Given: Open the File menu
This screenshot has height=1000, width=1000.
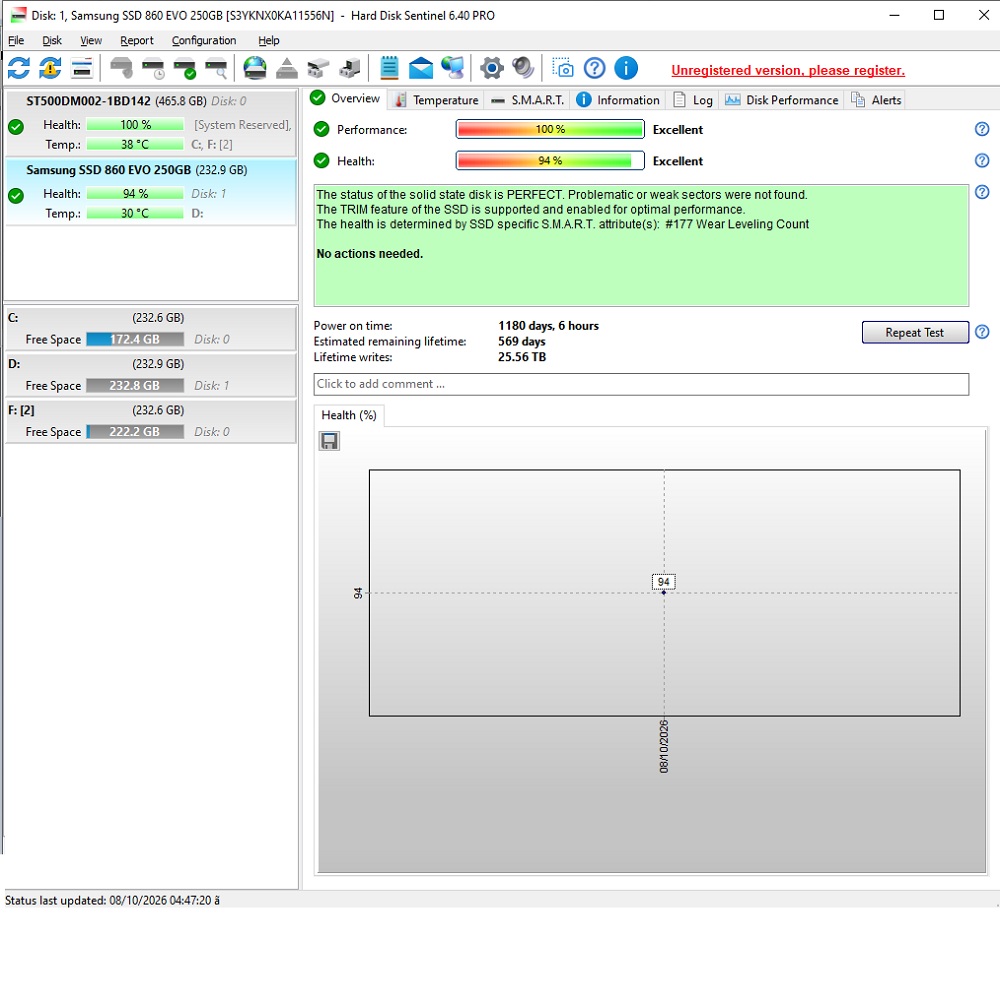Looking at the screenshot, I should [16, 40].
